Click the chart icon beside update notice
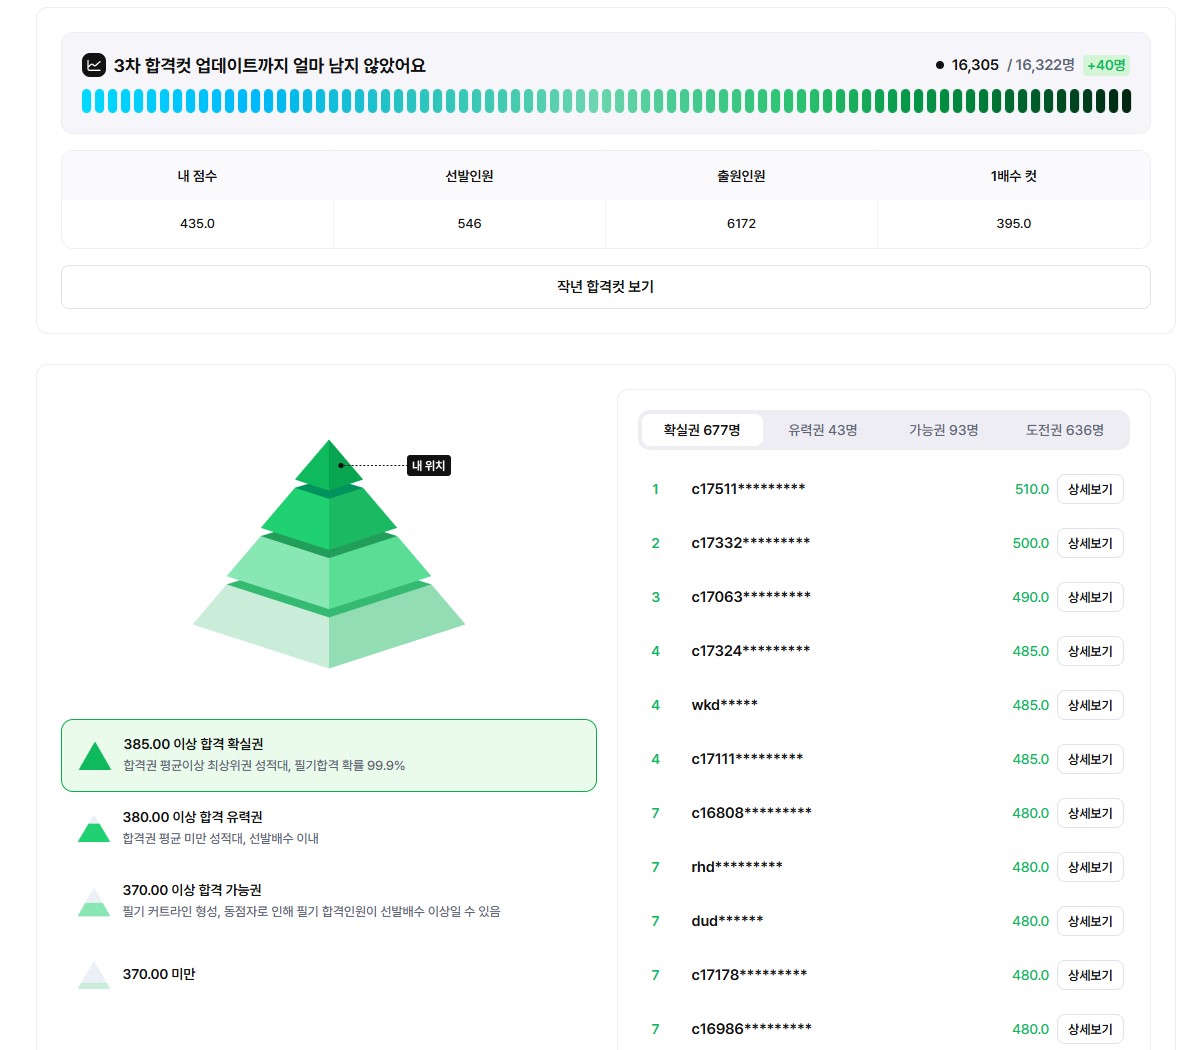This screenshot has width=1197, height=1050. [x=94, y=65]
